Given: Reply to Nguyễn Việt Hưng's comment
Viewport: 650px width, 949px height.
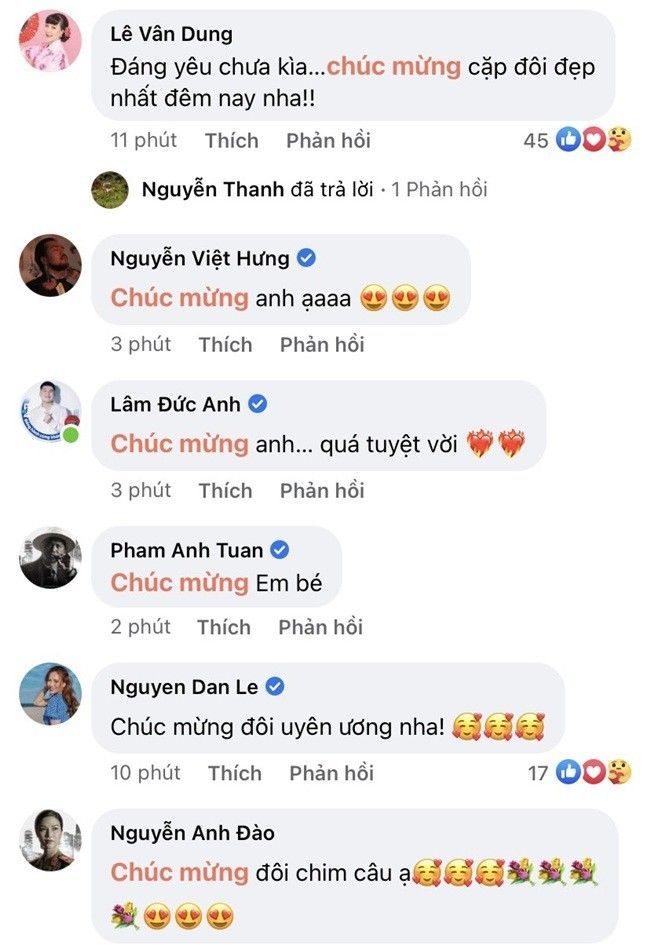Looking at the screenshot, I should [322, 345].
